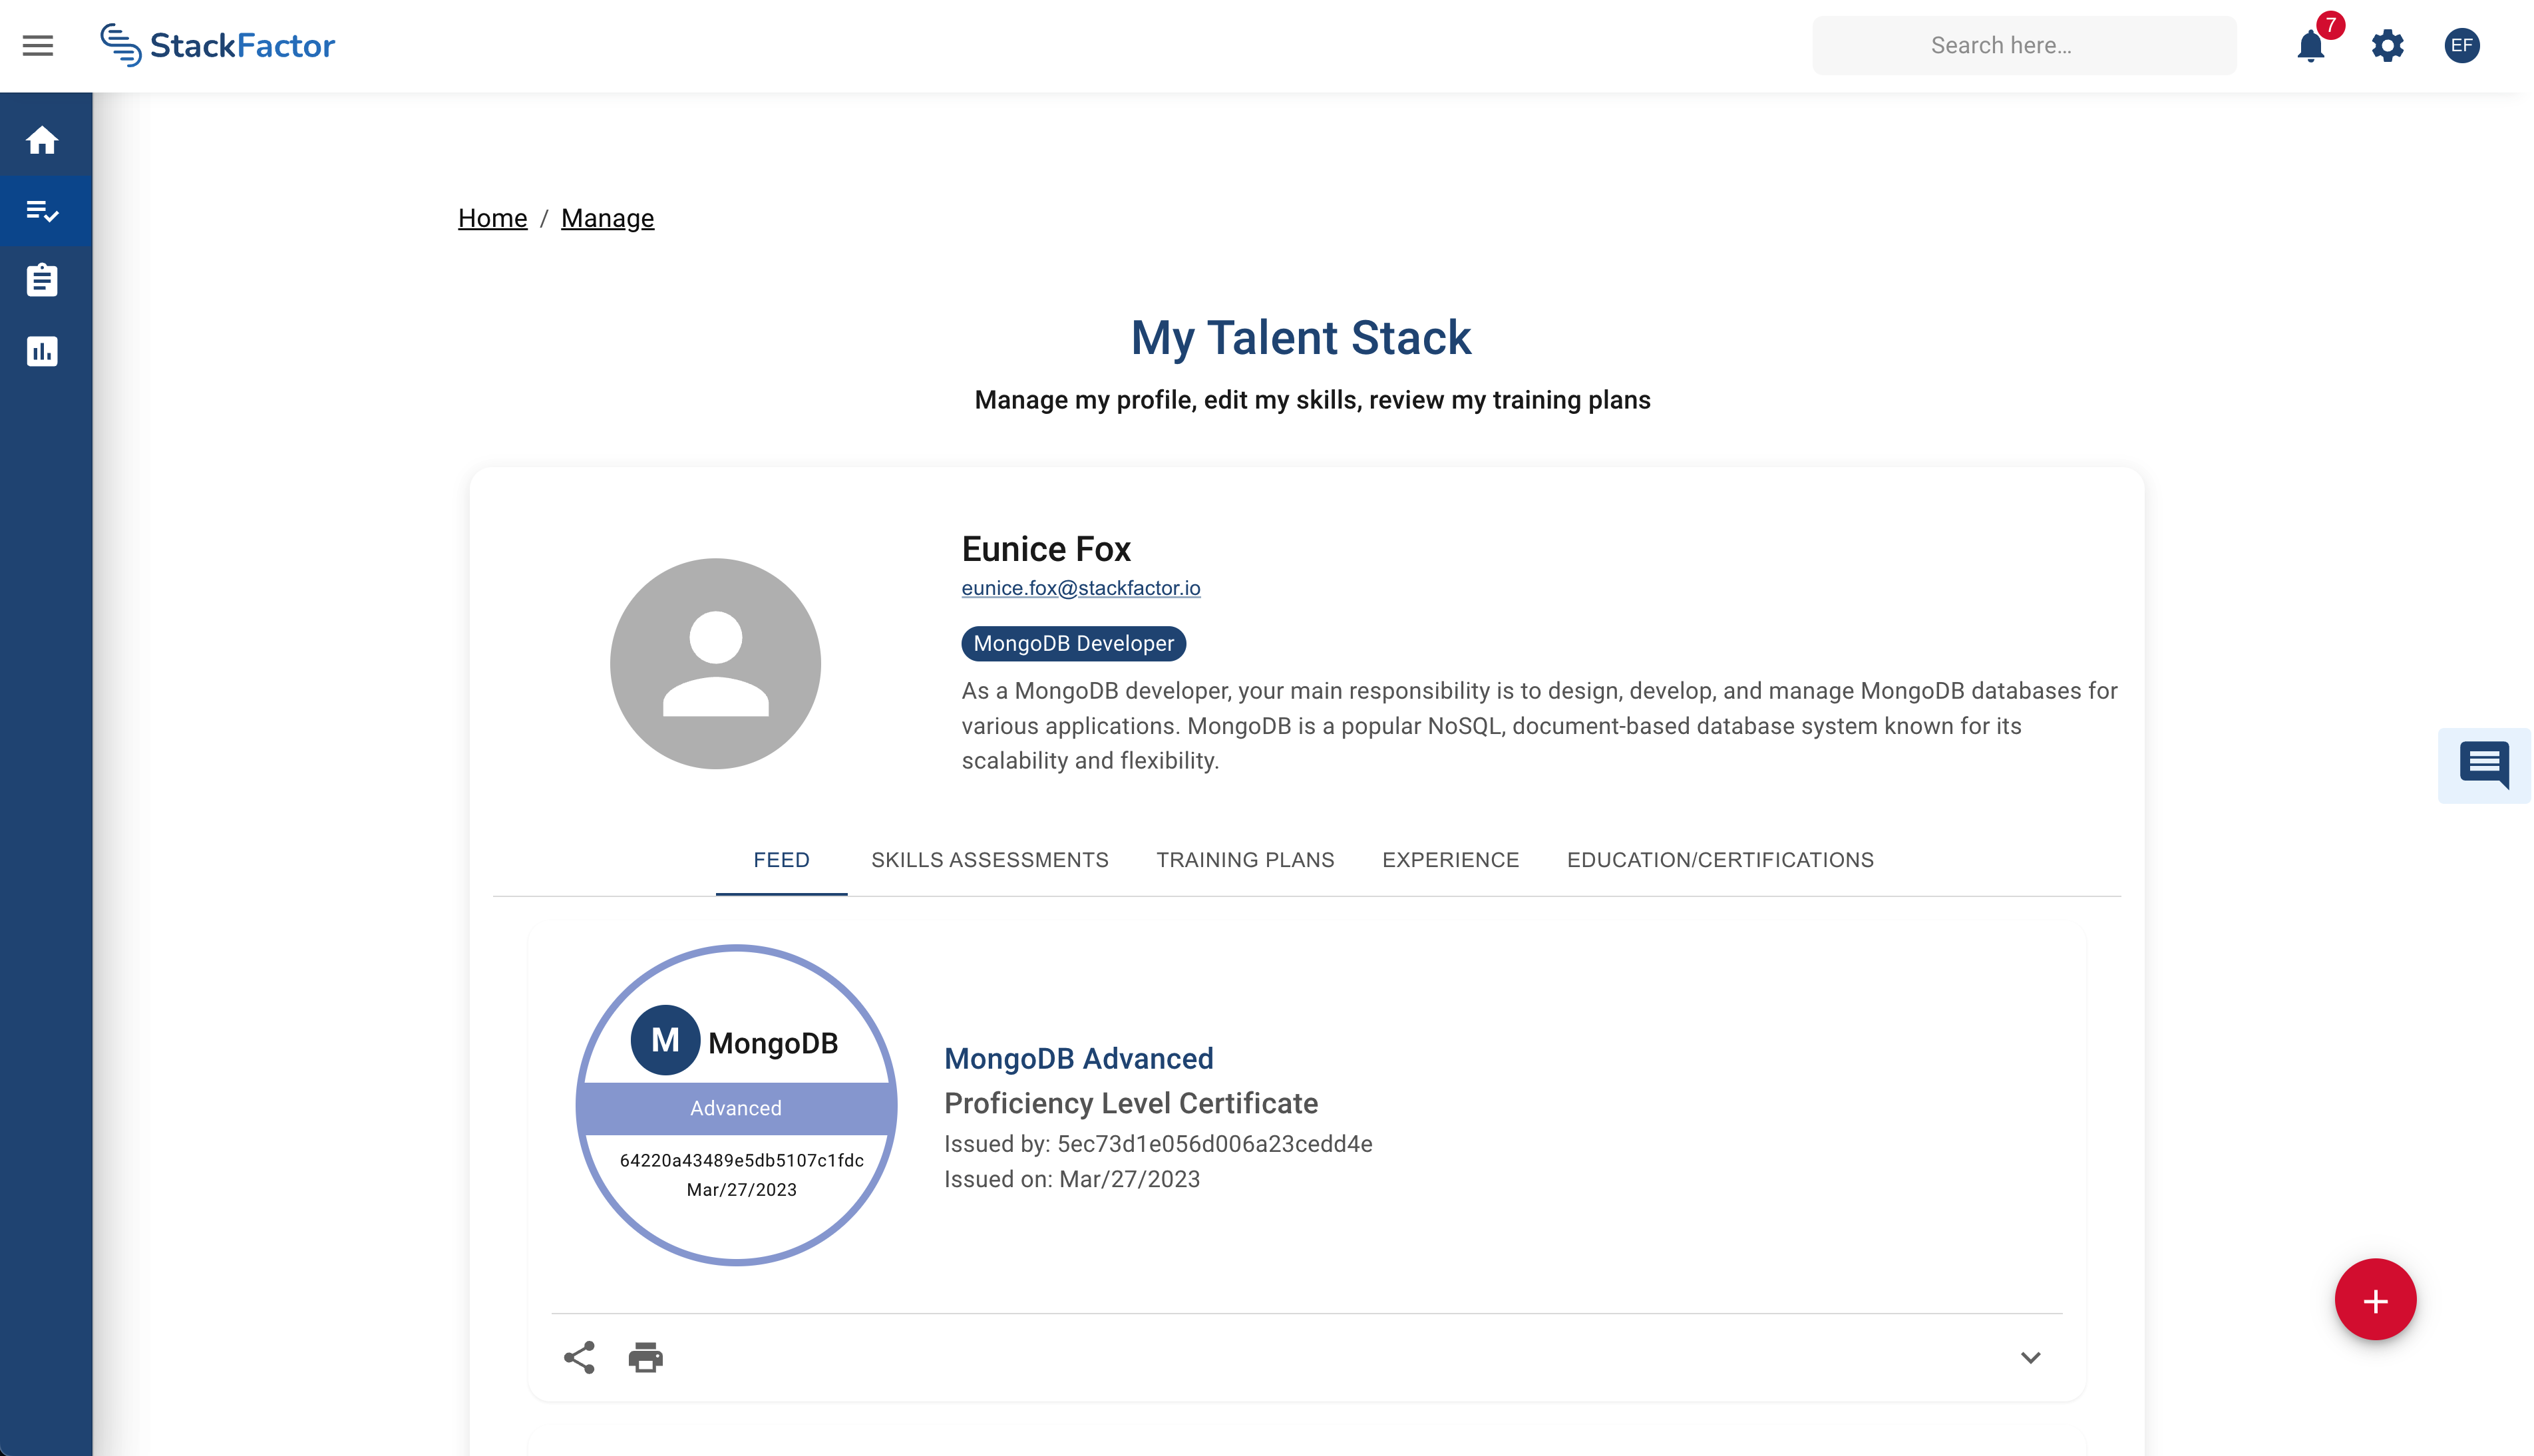Click eunice.fox@stackfactor.io email link
The width and height of the screenshot is (2534, 1456).
click(x=1080, y=588)
